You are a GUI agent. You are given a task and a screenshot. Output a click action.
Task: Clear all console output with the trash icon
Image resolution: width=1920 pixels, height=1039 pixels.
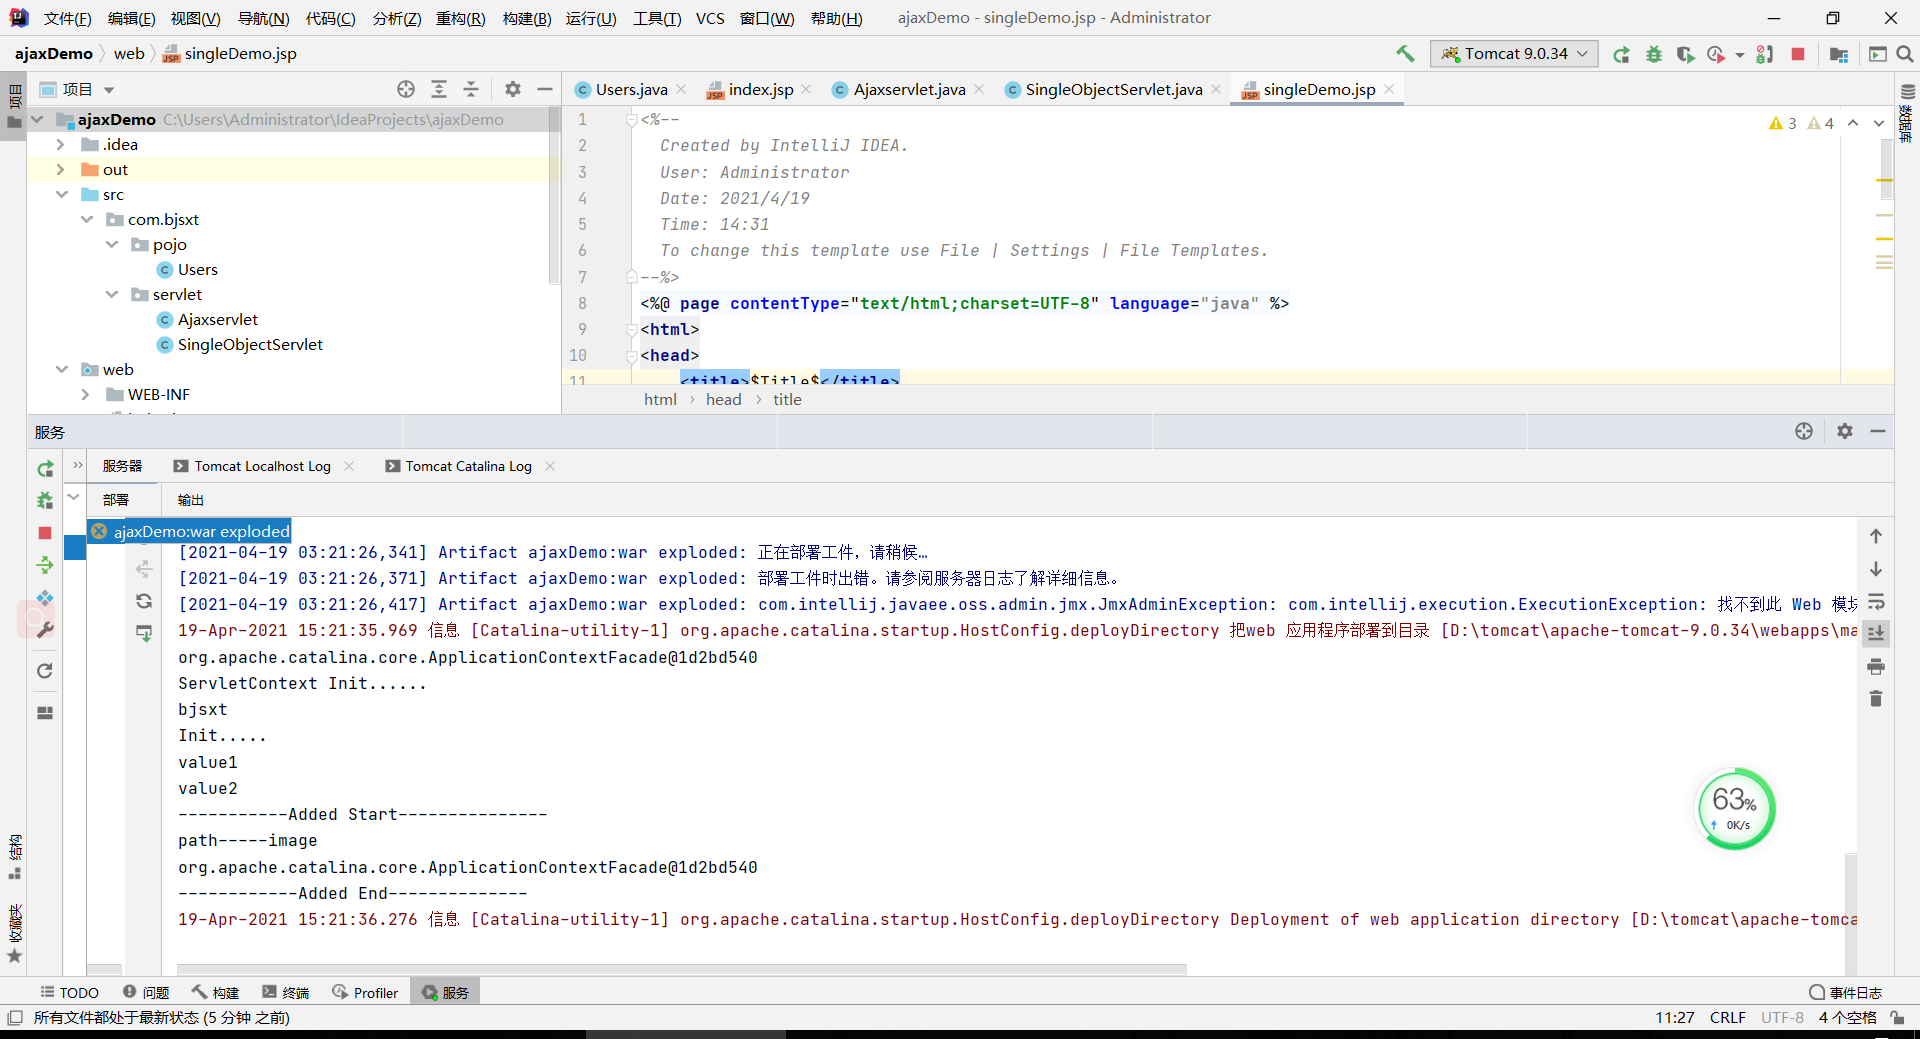pyautogui.click(x=1876, y=698)
